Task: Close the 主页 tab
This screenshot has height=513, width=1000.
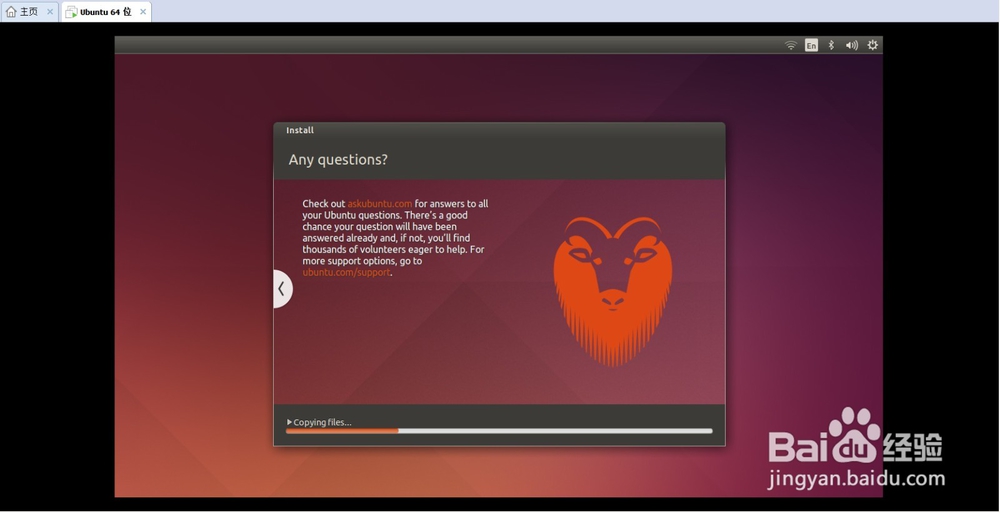Action: pos(50,11)
